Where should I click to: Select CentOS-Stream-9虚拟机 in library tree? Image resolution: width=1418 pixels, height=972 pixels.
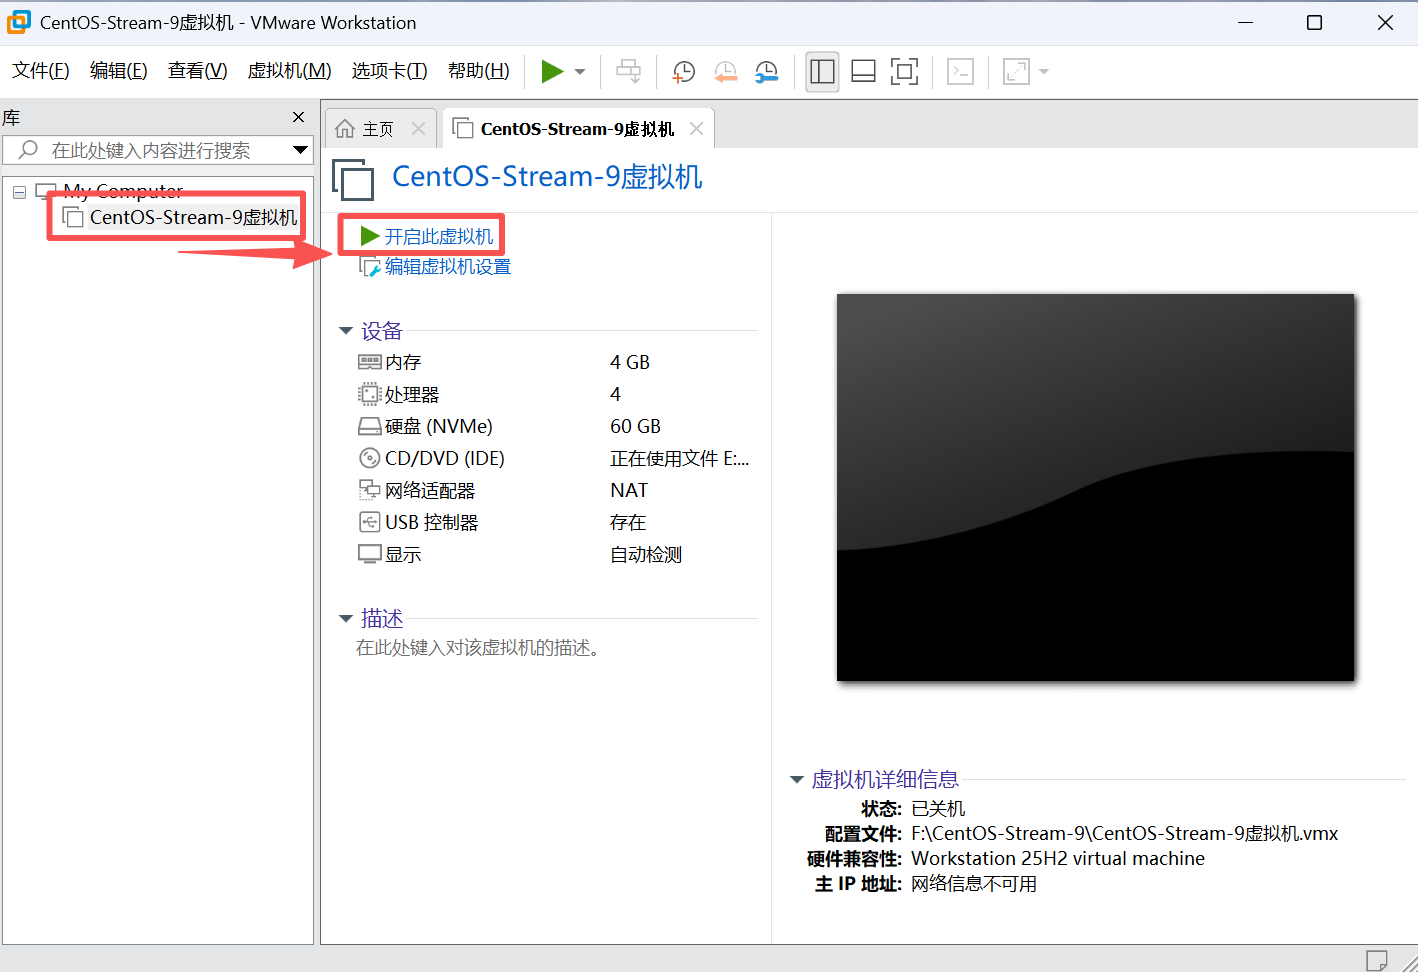[x=193, y=217]
